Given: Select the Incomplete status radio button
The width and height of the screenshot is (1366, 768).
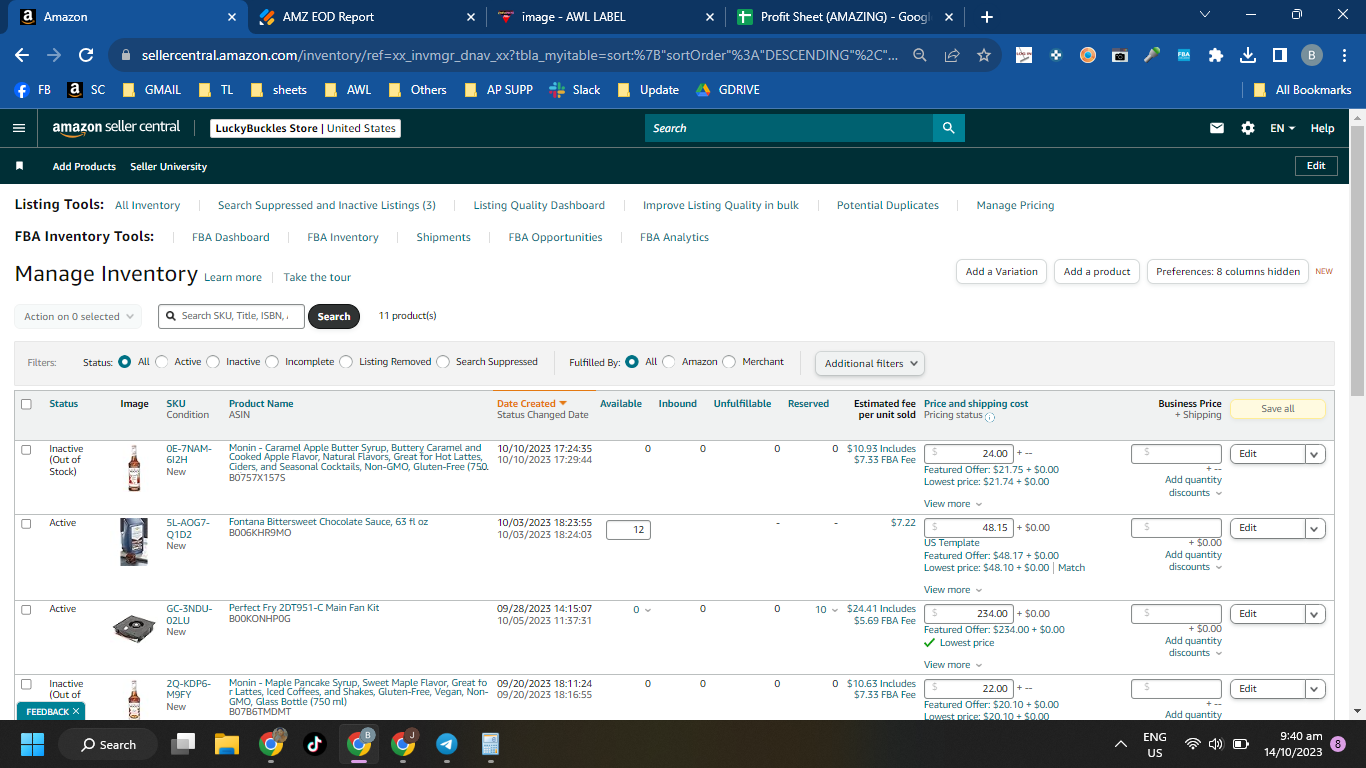Looking at the screenshot, I should point(272,362).
